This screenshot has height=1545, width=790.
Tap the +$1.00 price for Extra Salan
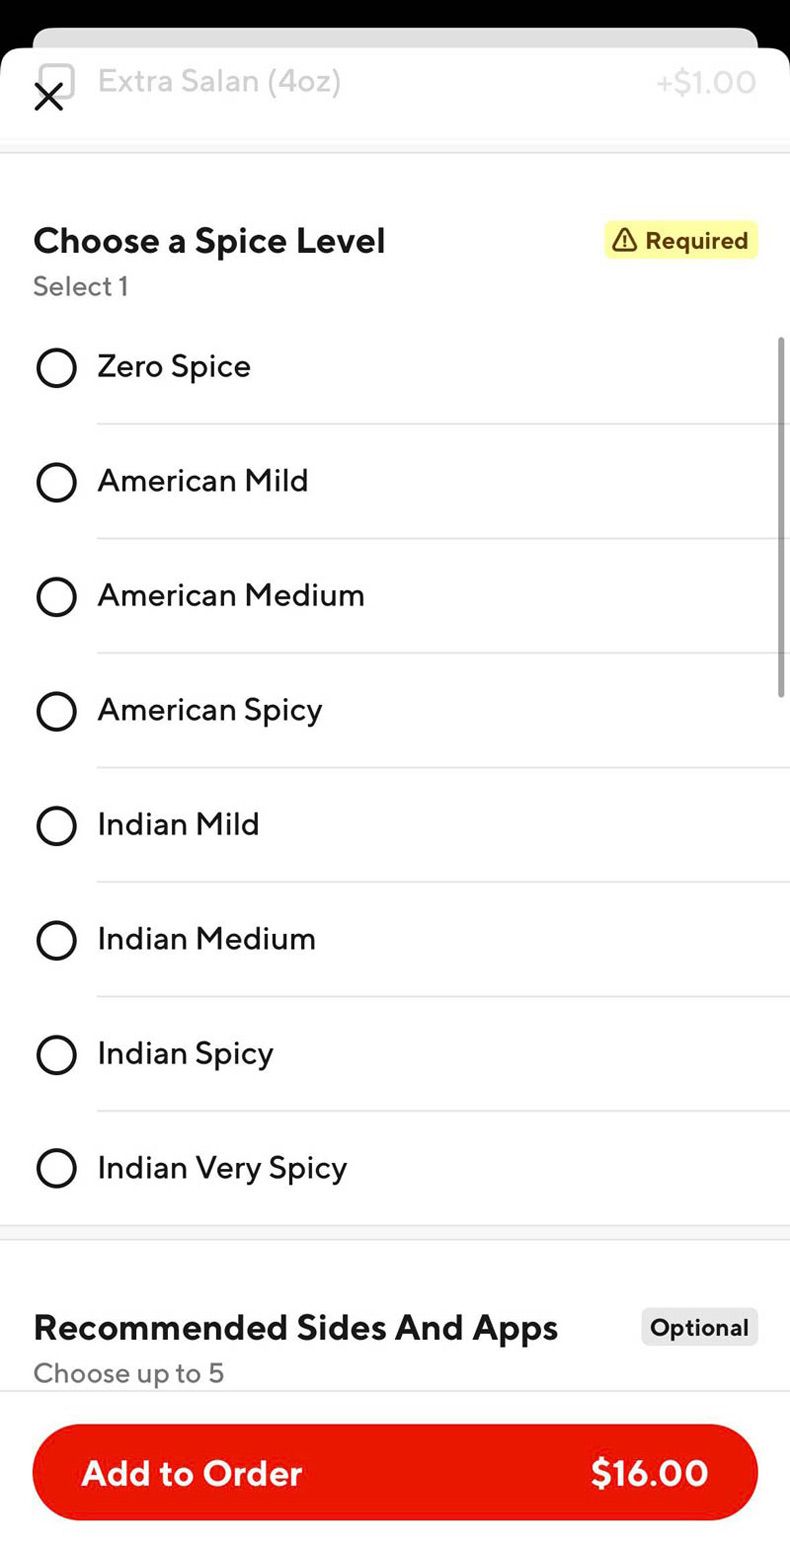pos(706,82)
